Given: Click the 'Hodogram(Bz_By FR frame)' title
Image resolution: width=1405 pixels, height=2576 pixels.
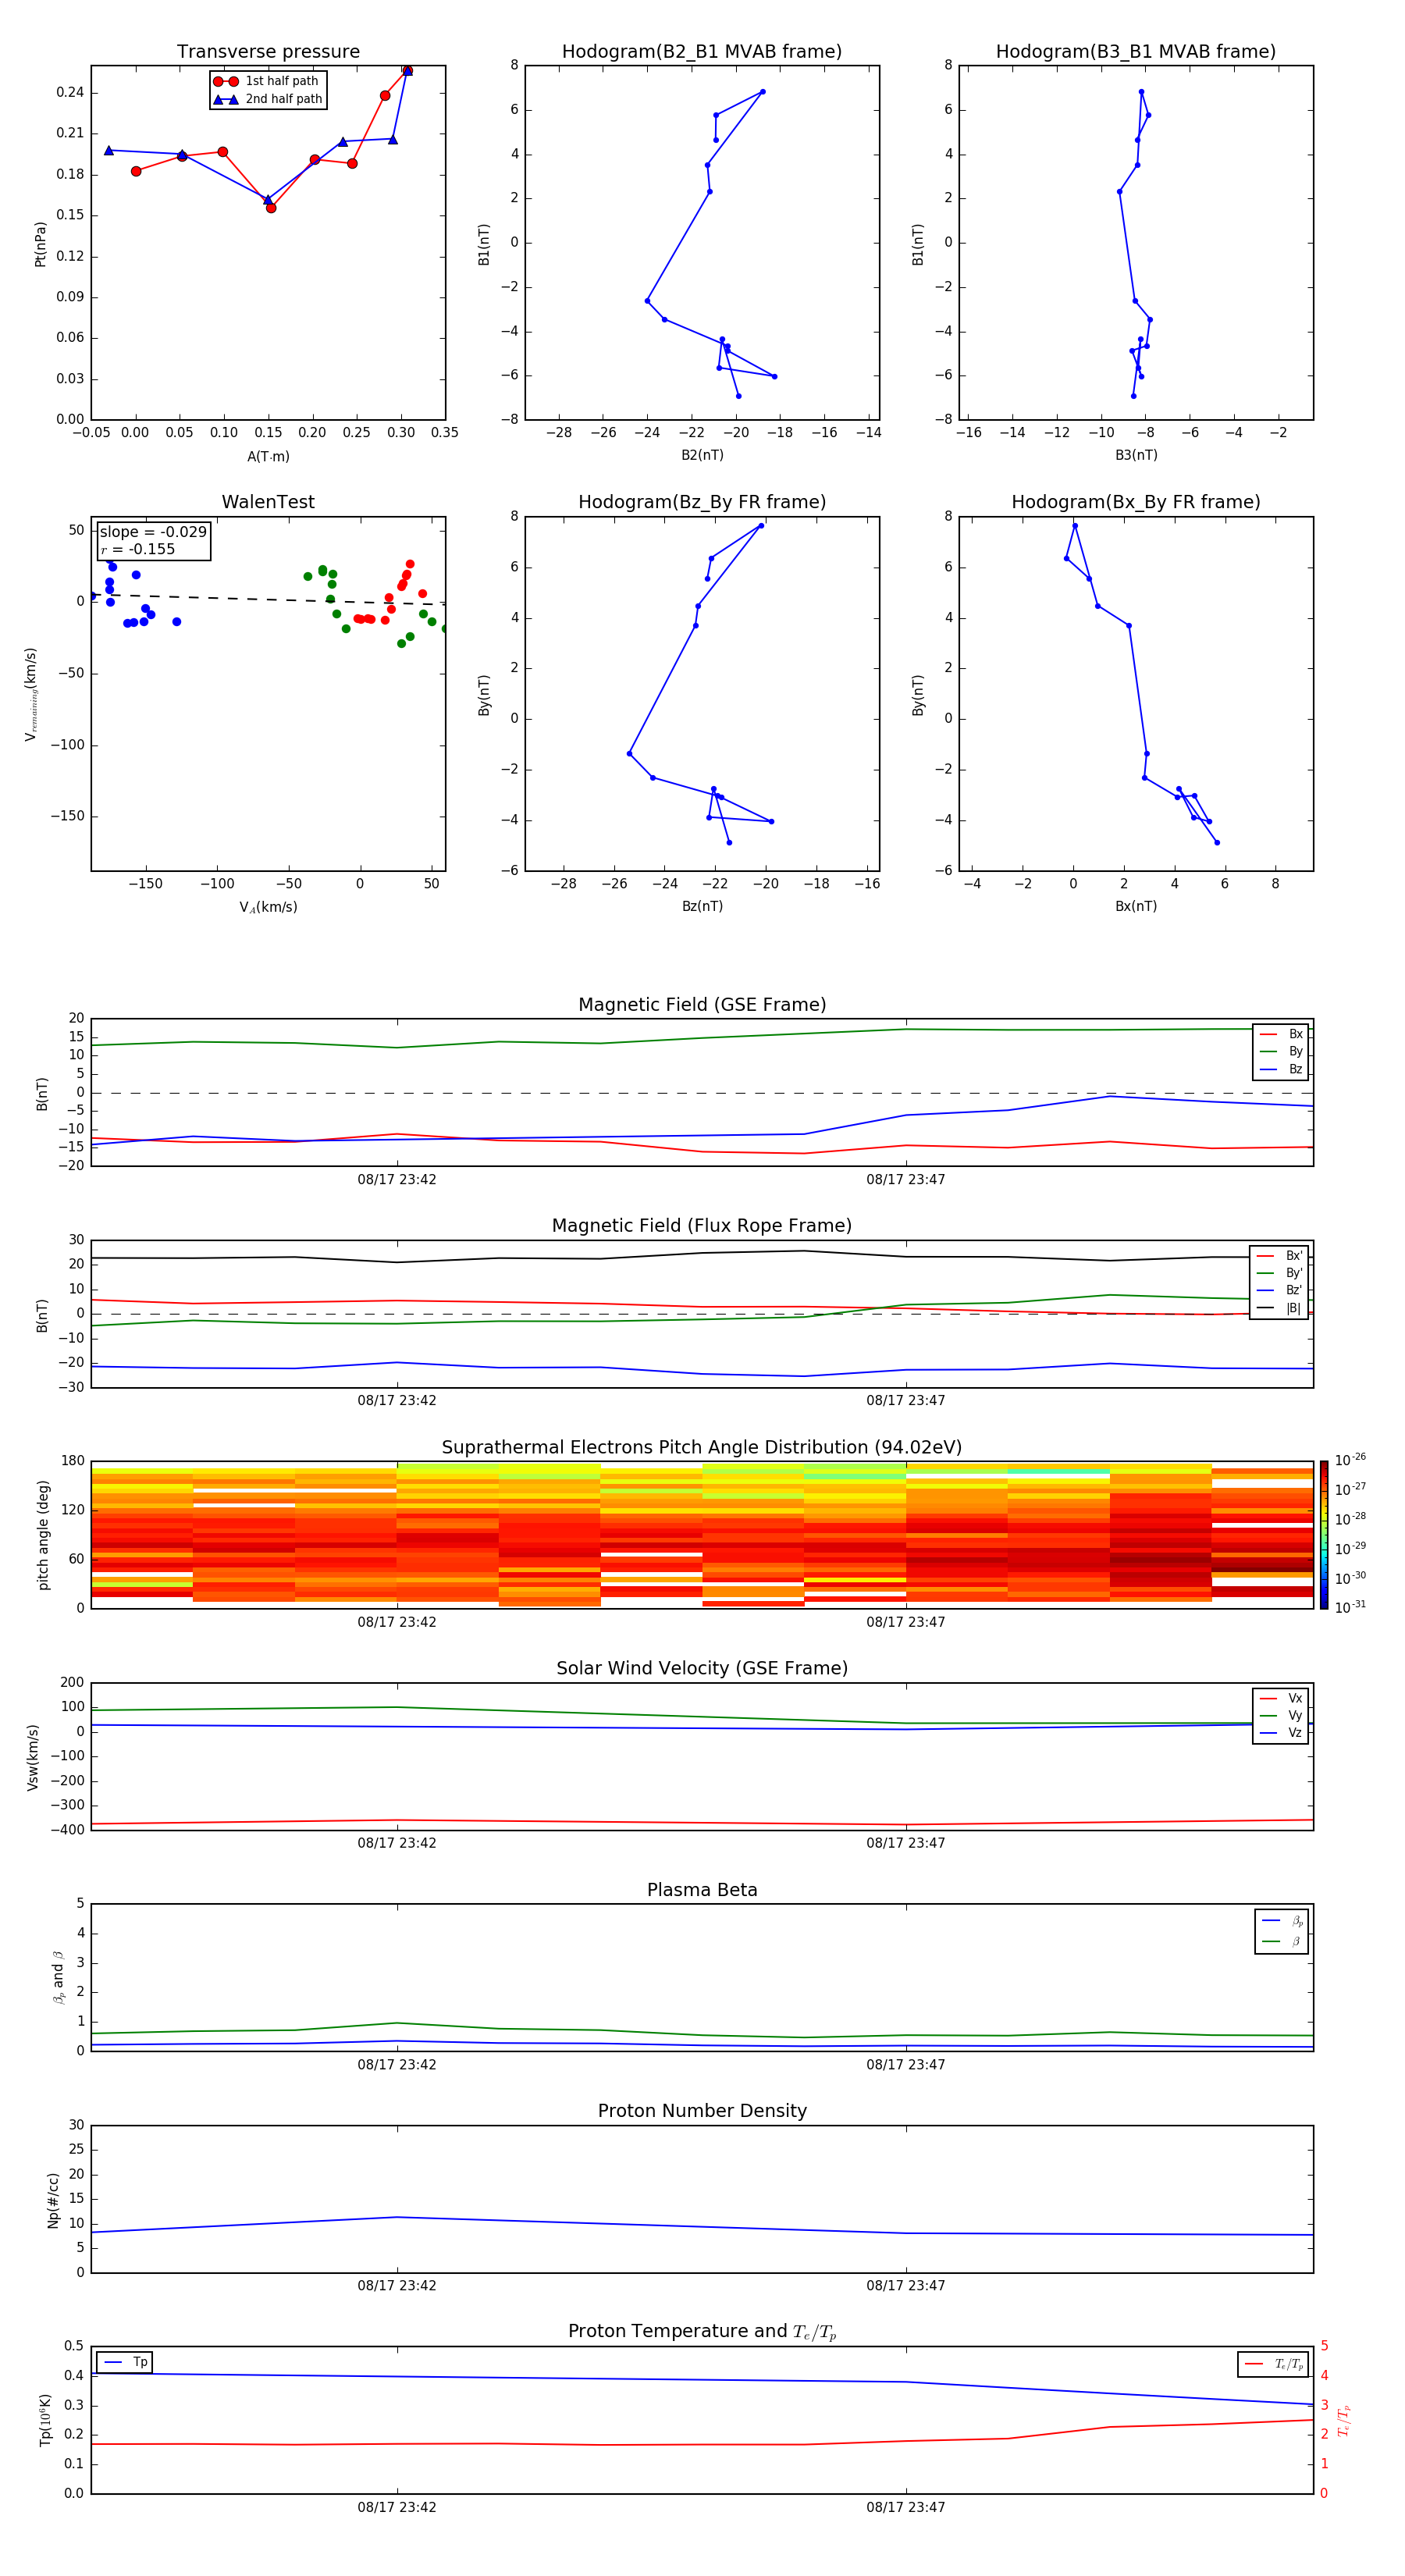Looking at the screenshot, I should [702, 502].
